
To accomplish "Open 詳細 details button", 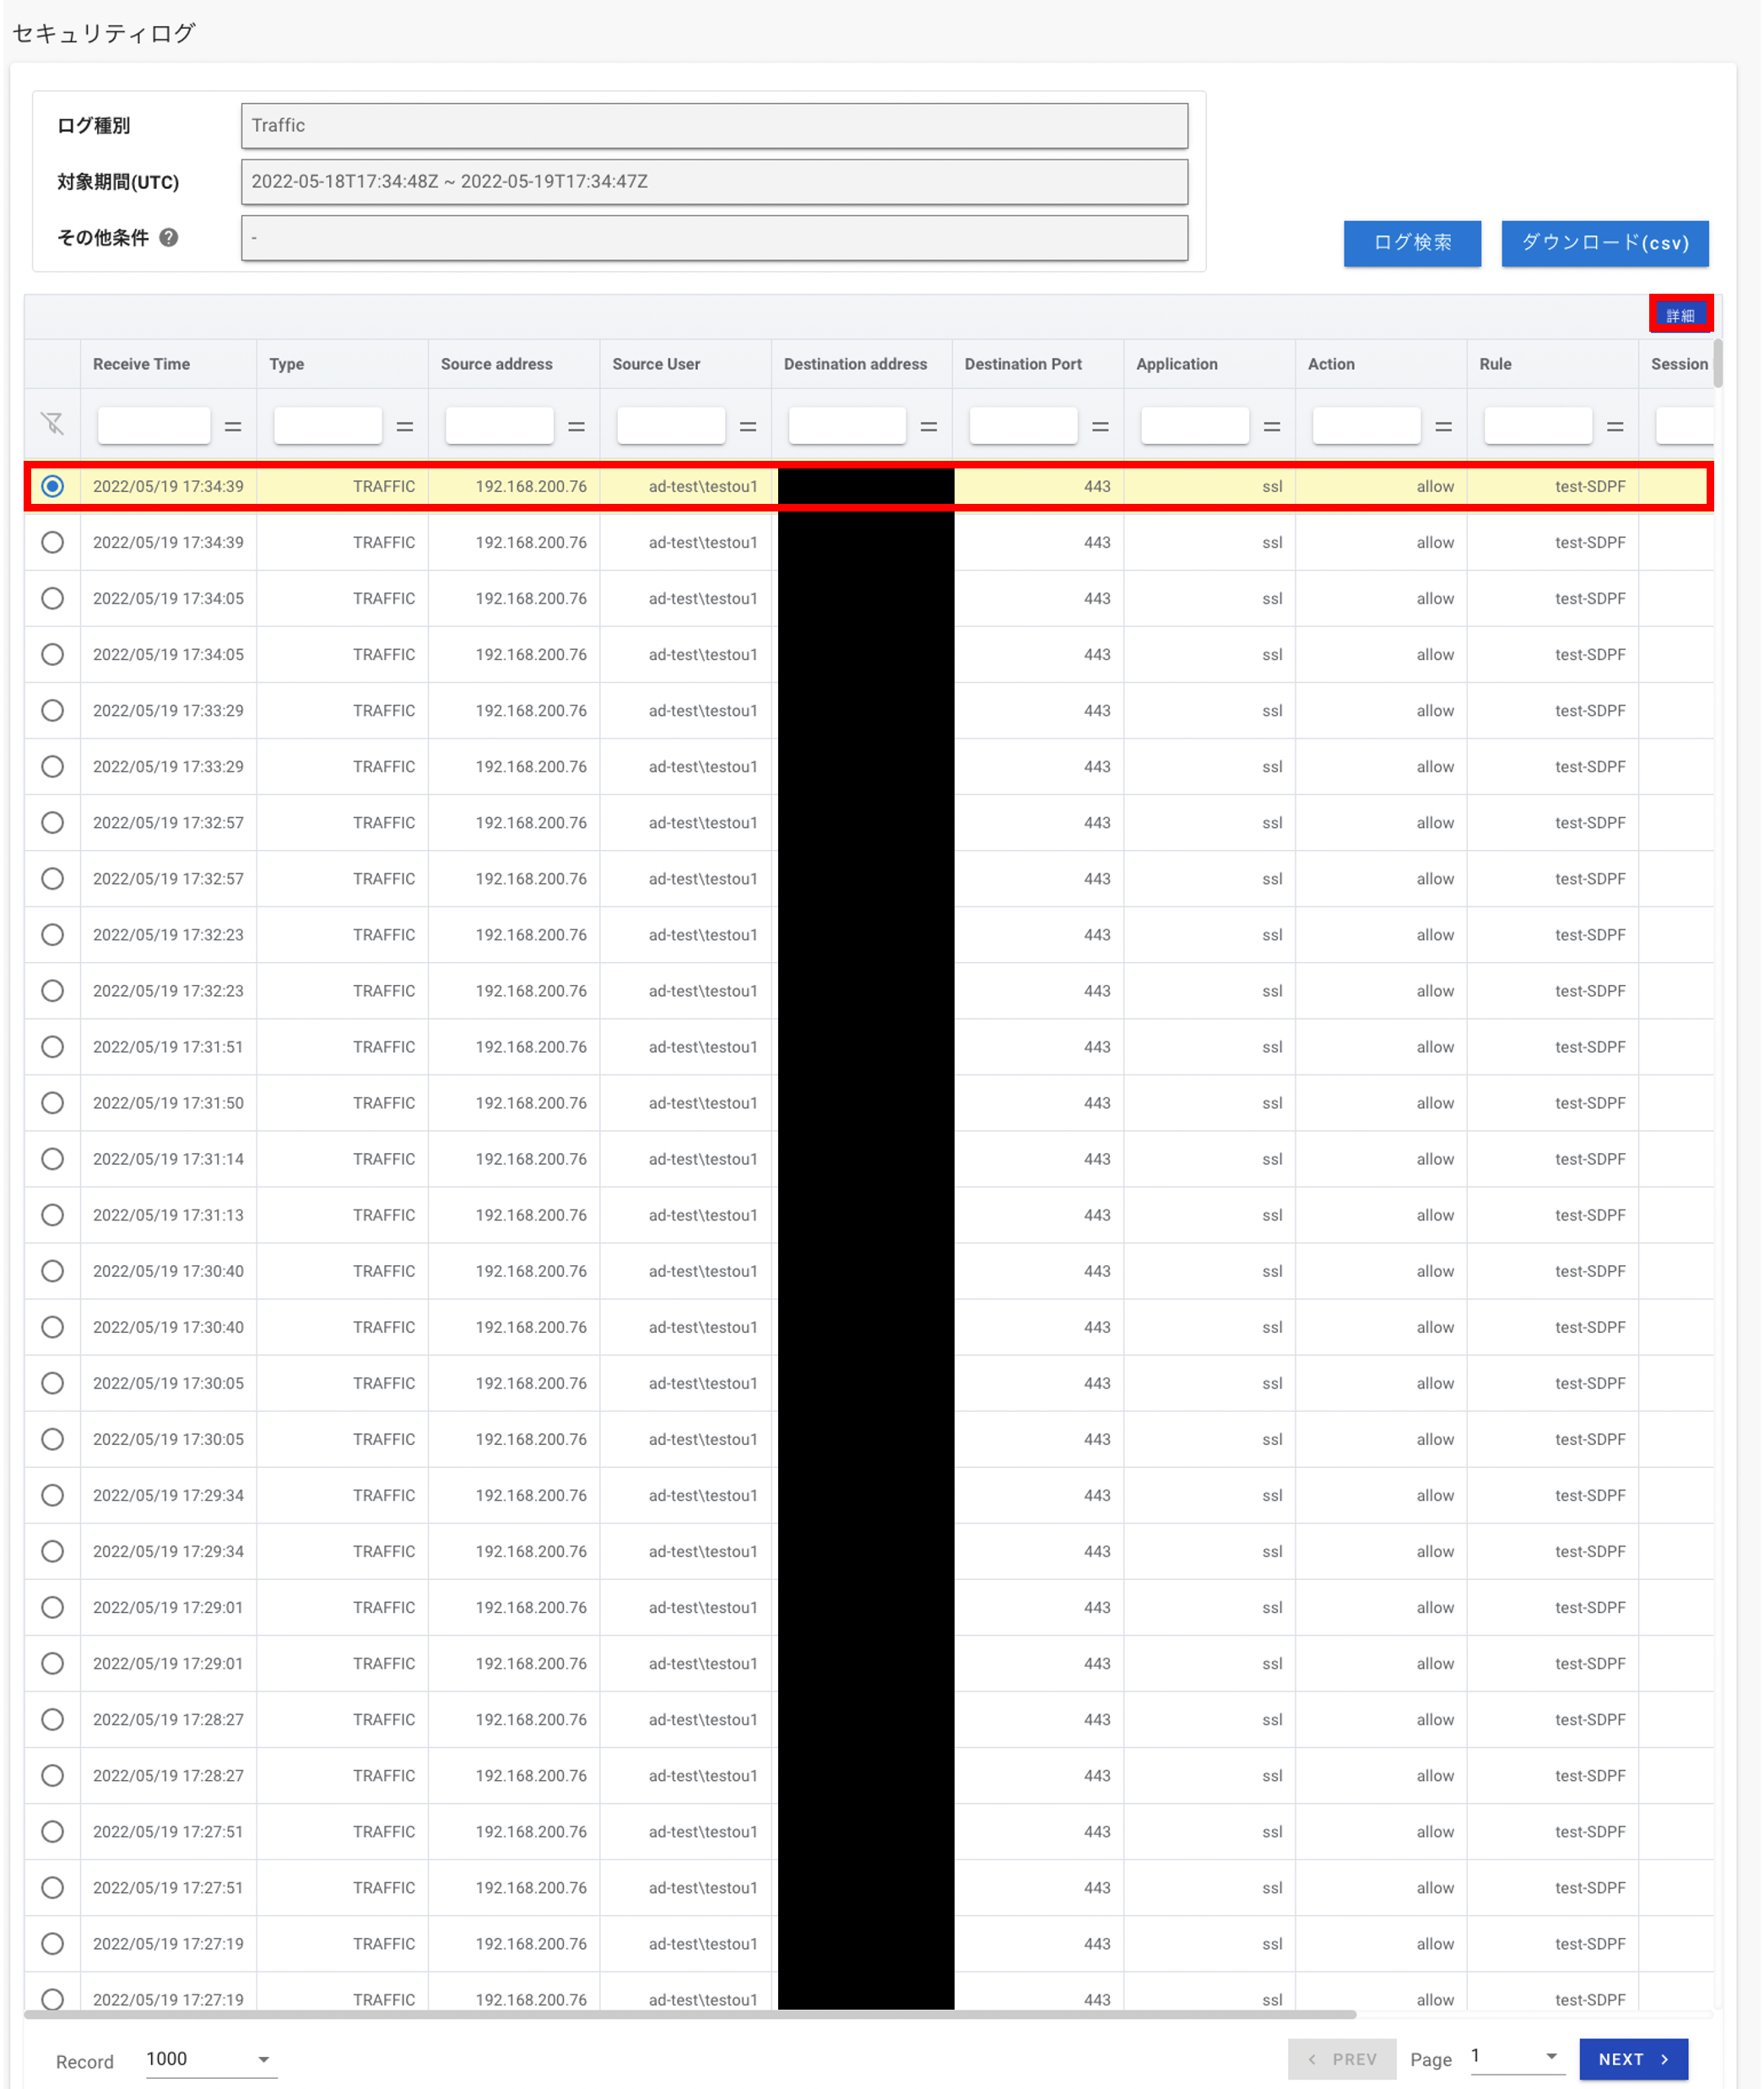I will click(x=1681, y=315).
